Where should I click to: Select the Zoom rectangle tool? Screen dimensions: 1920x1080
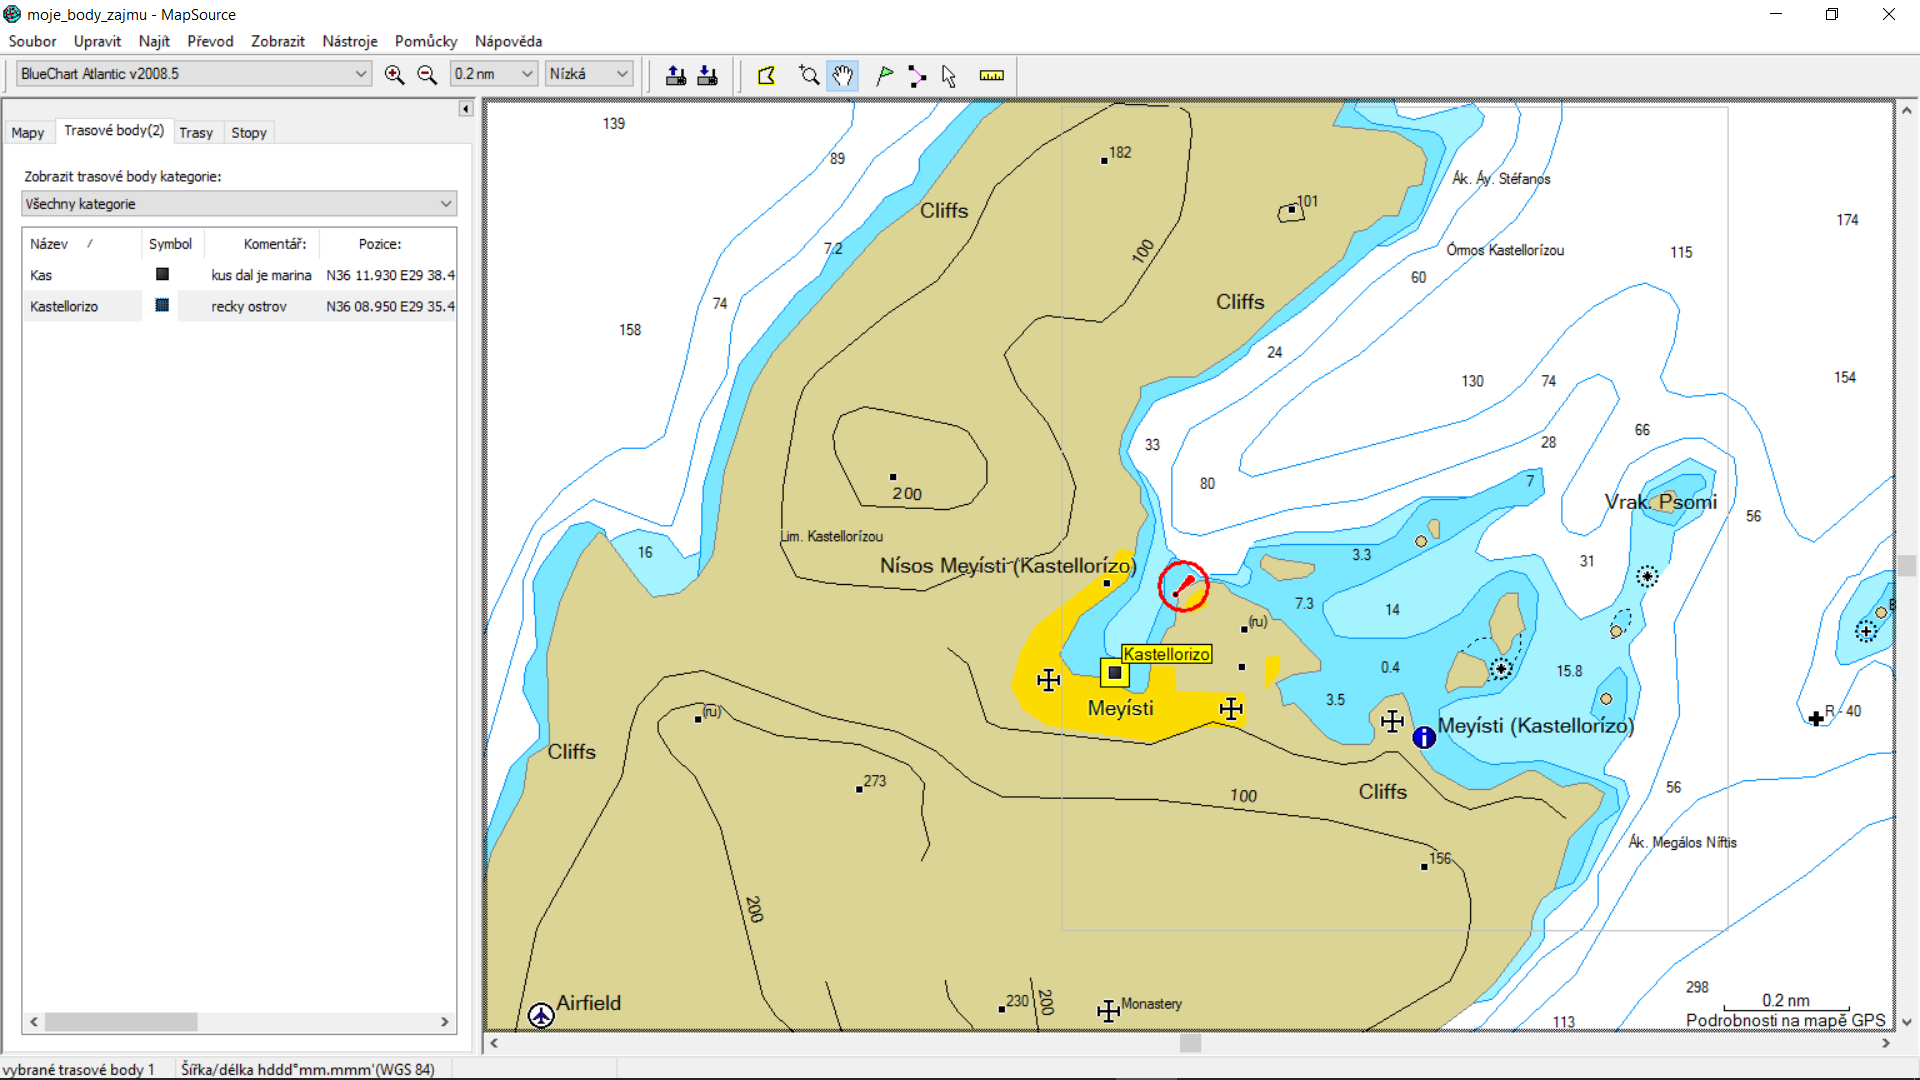pyautogui.click(x=809, y=75)
